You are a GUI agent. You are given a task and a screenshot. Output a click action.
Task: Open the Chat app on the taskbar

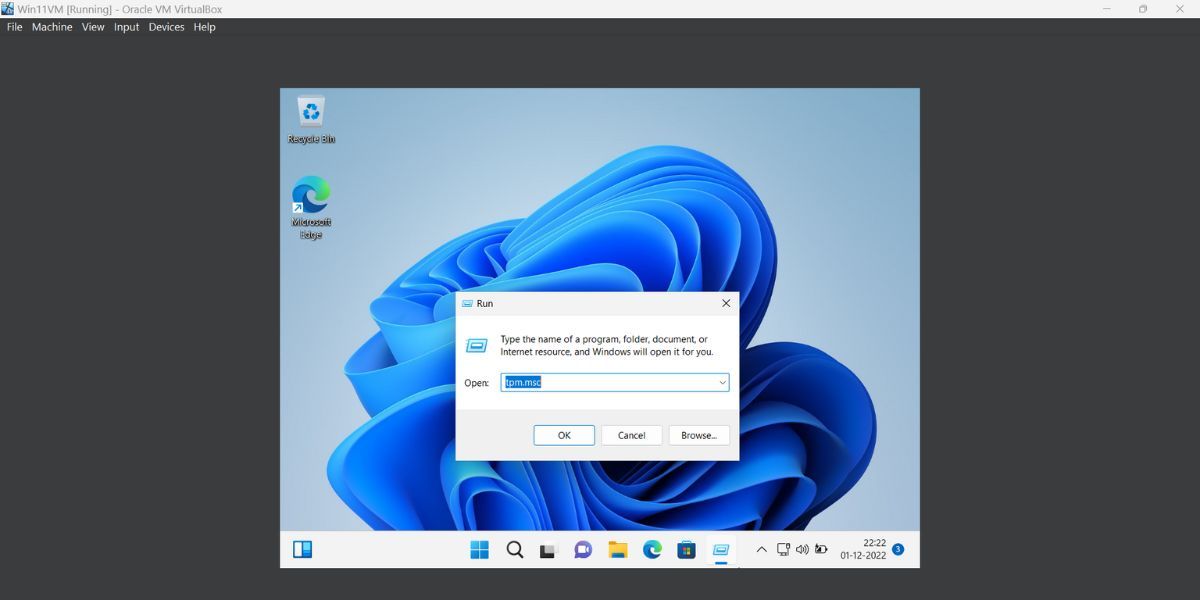[583, 549]
